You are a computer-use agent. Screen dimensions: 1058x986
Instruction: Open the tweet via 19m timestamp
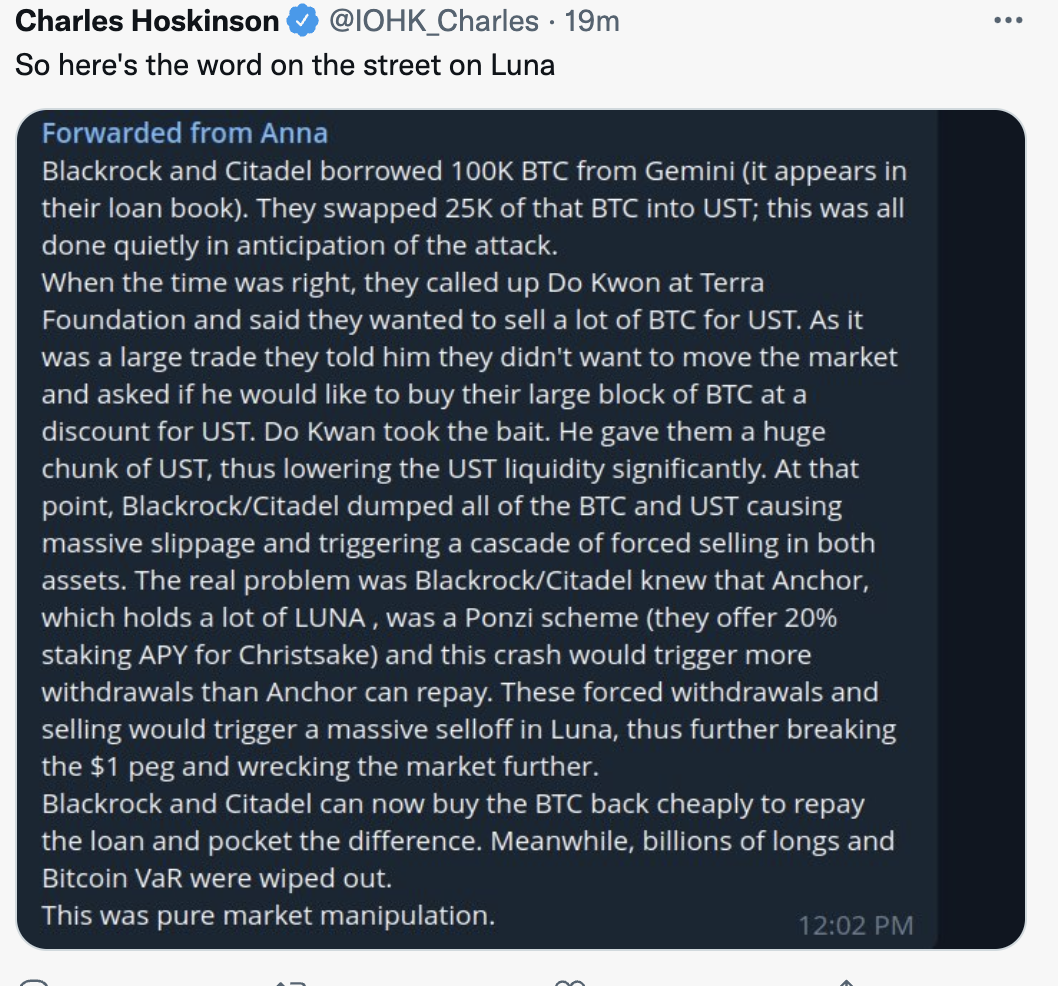click(x=592, y=21)
